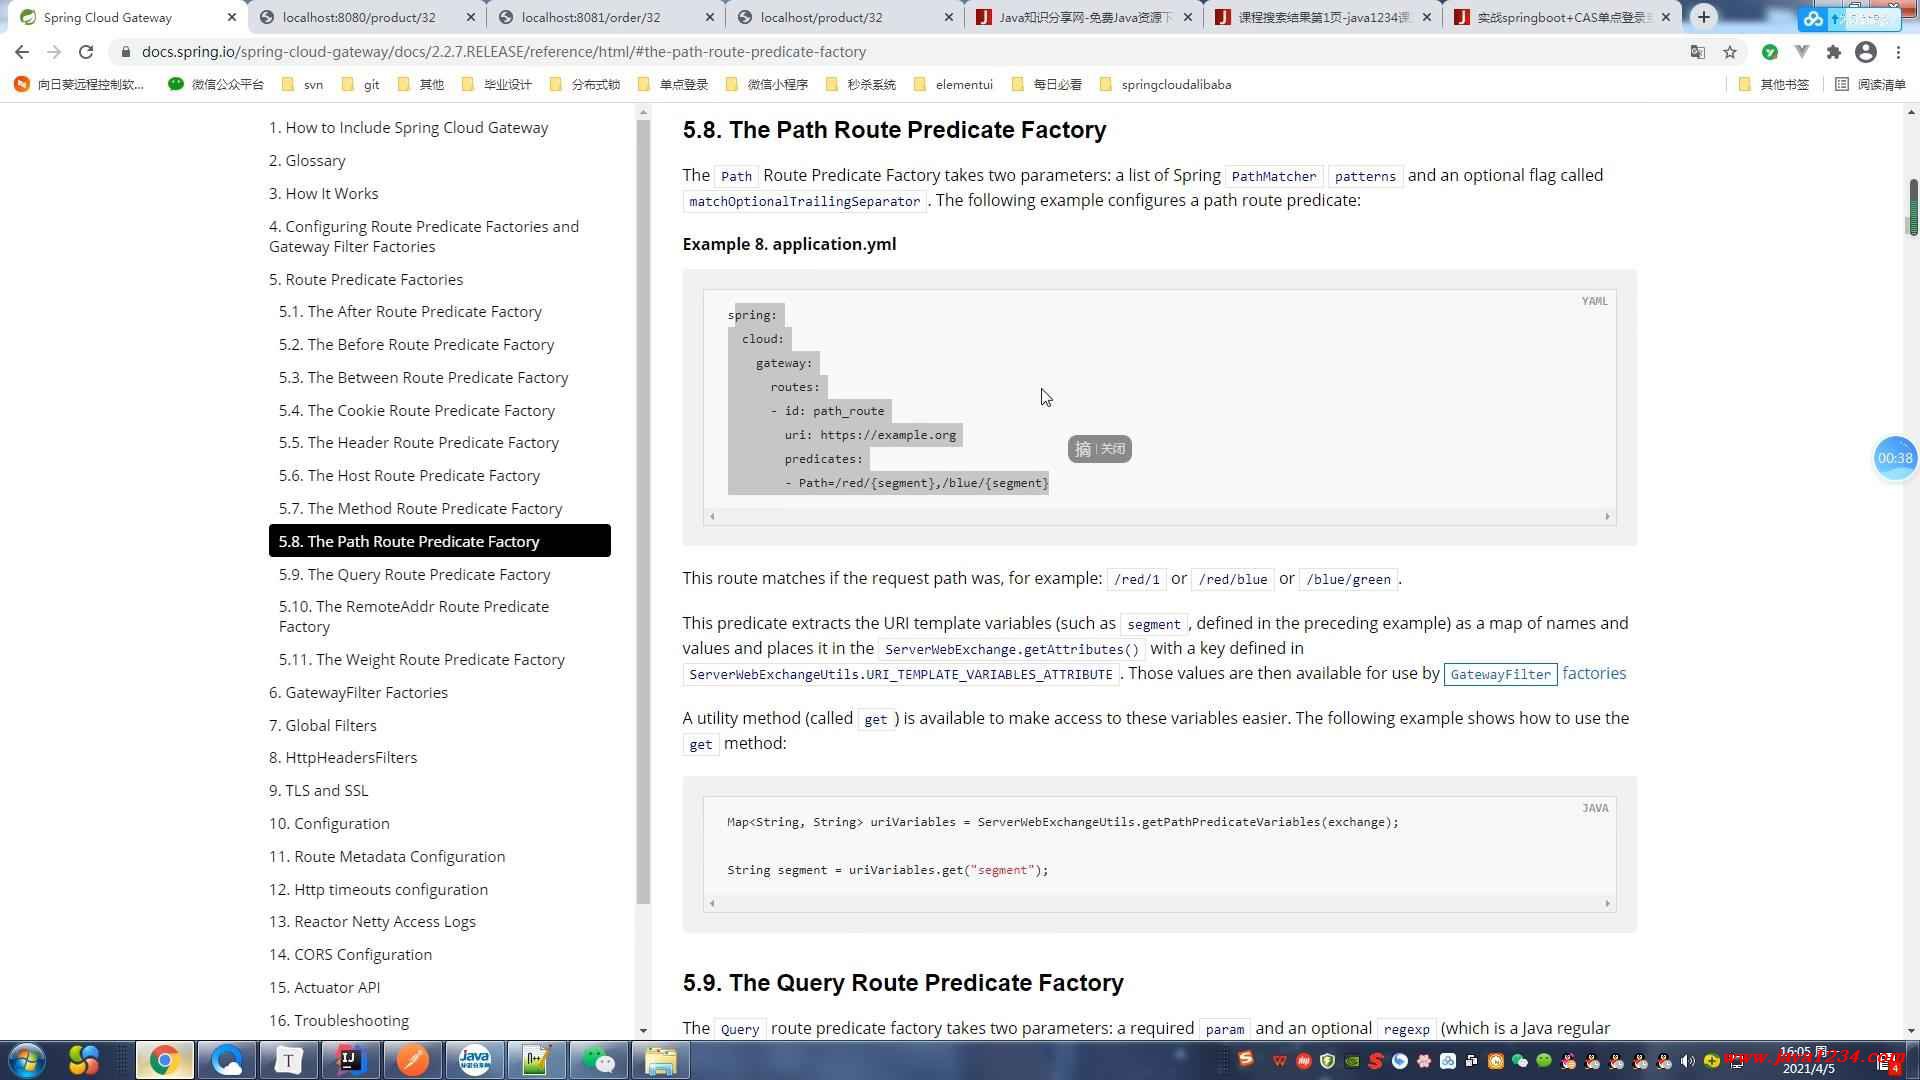The image size is (1920, 1080).
Task: Open 7. Global Filters section
Action: 322,725
